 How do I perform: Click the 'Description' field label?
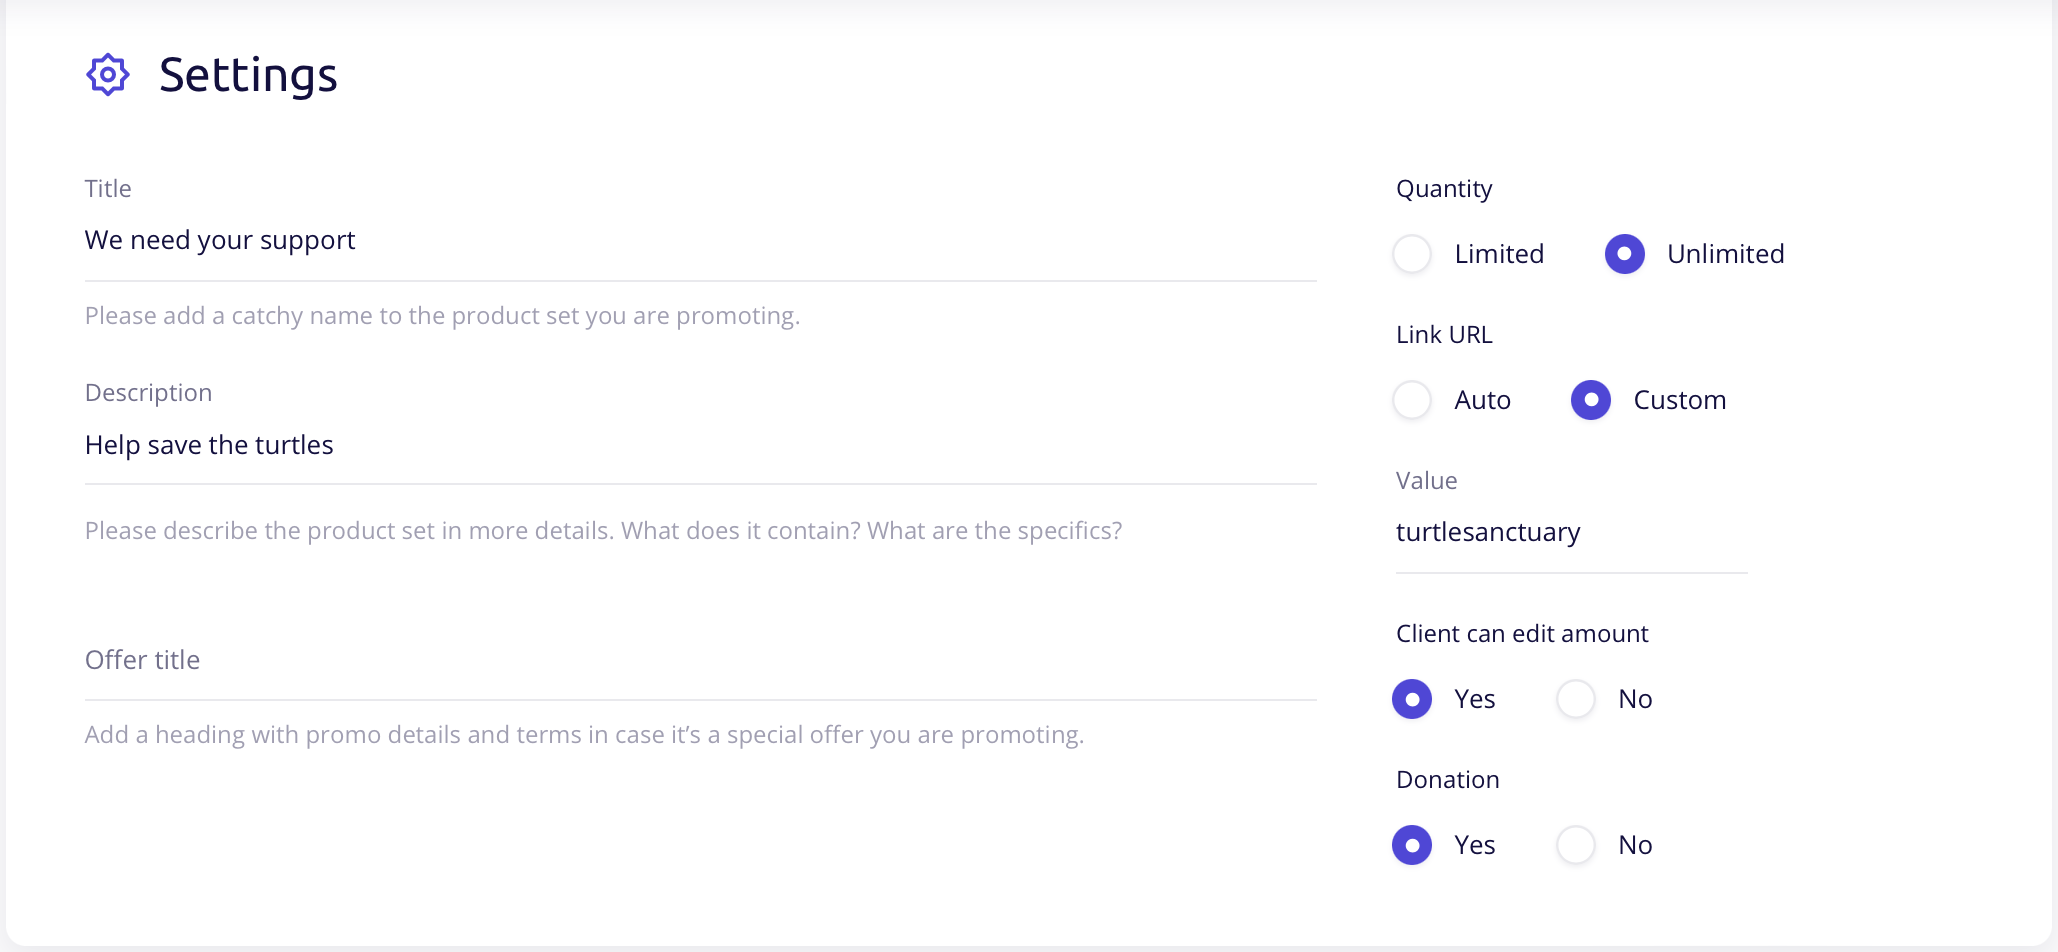pyautogui.click(x=148, y=393)
